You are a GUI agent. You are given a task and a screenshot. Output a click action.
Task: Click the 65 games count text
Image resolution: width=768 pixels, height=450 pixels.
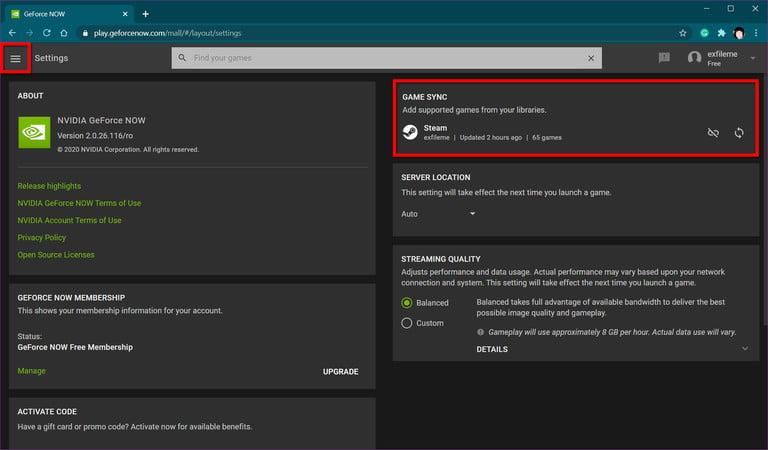[x=547, y=138]
